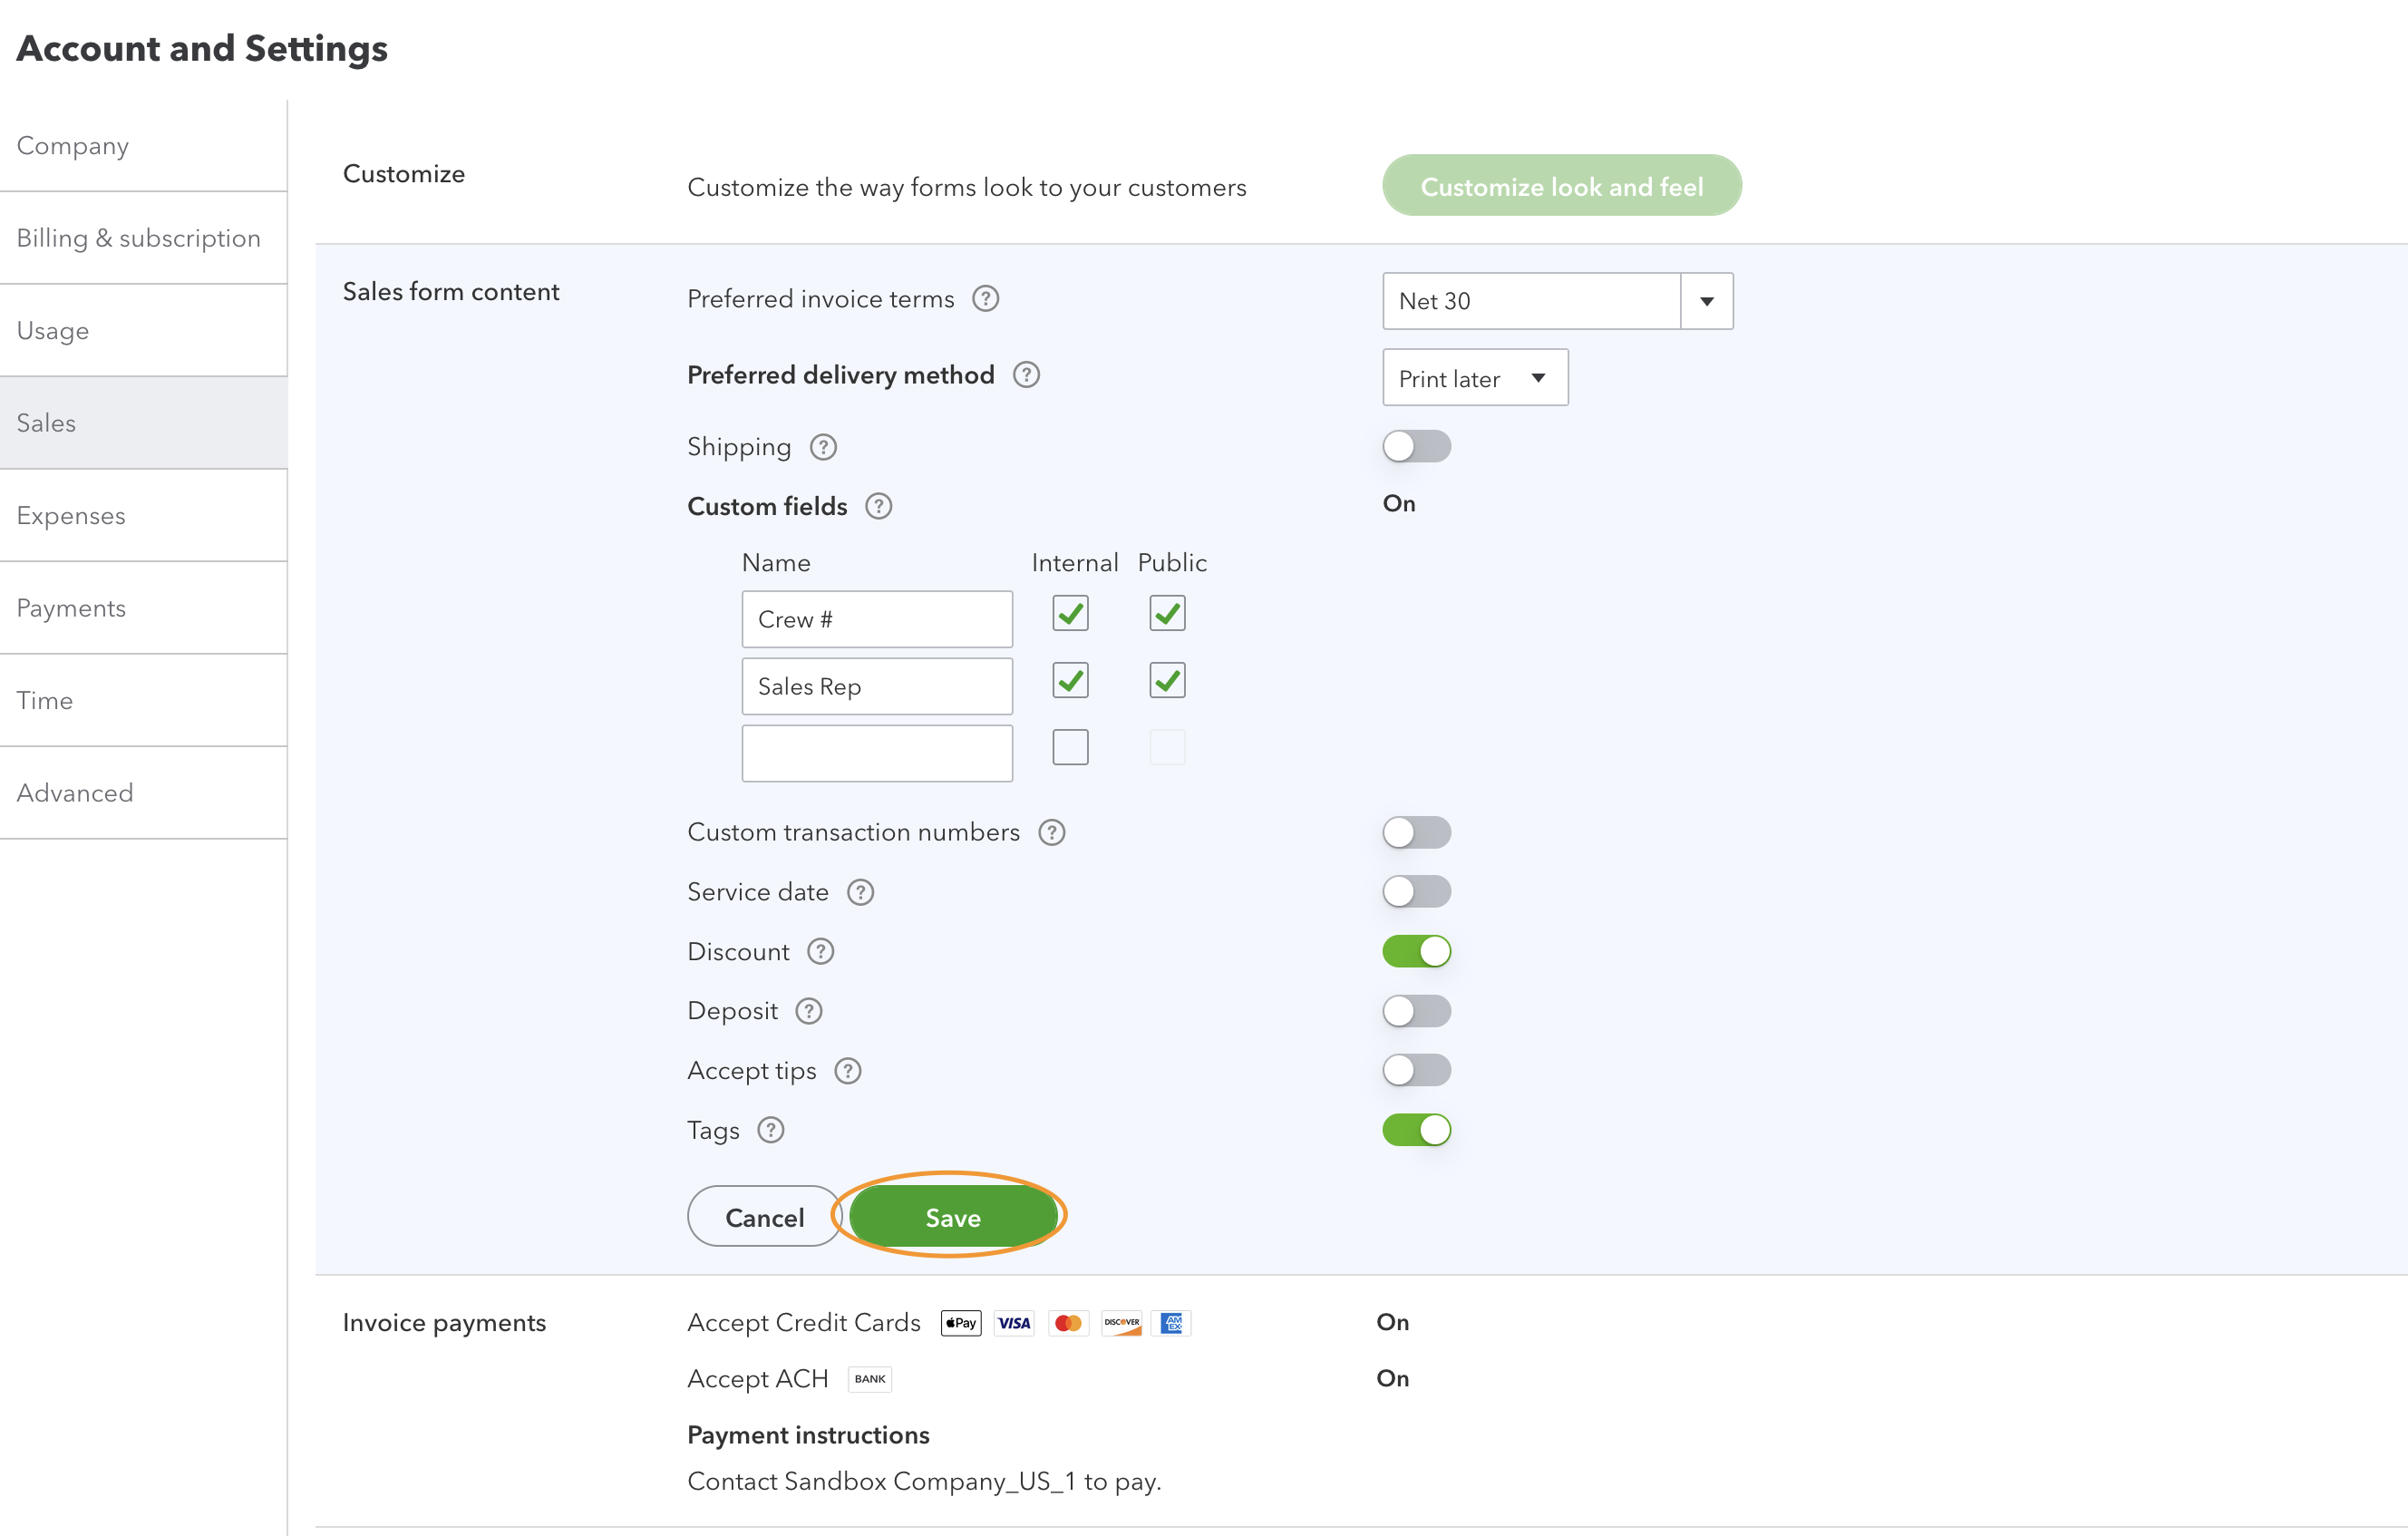Click the empty third custom field name box
Screen dimensions: 2408x1536
pos(876,753)
